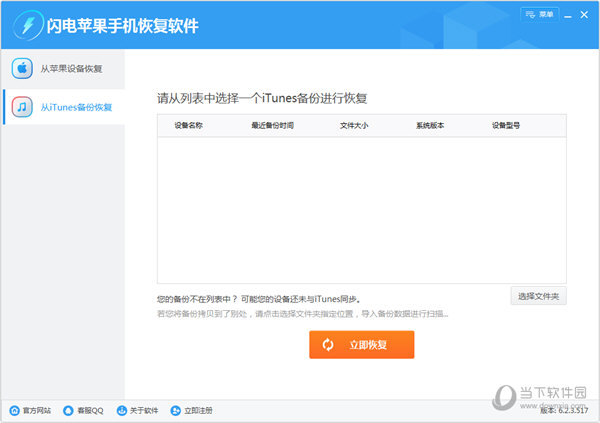The width and height of the screenshot is (600, 423).
Task: Click the iTunes music note sidebar icon
Action: 22,106
